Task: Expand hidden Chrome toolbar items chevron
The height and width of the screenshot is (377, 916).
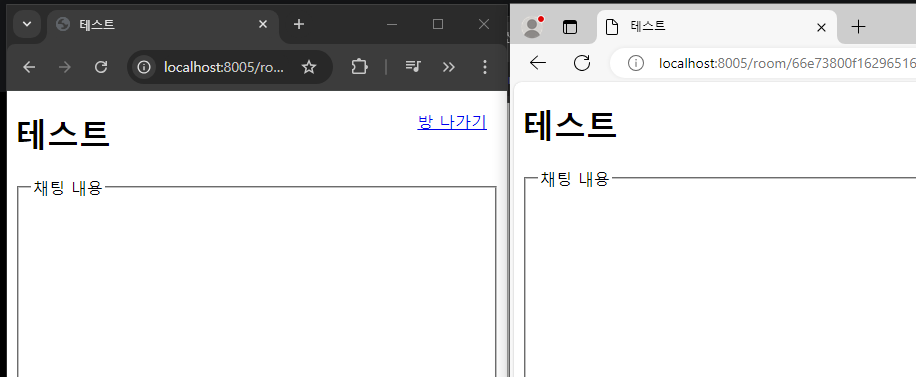Action: (x=449, y=67)
